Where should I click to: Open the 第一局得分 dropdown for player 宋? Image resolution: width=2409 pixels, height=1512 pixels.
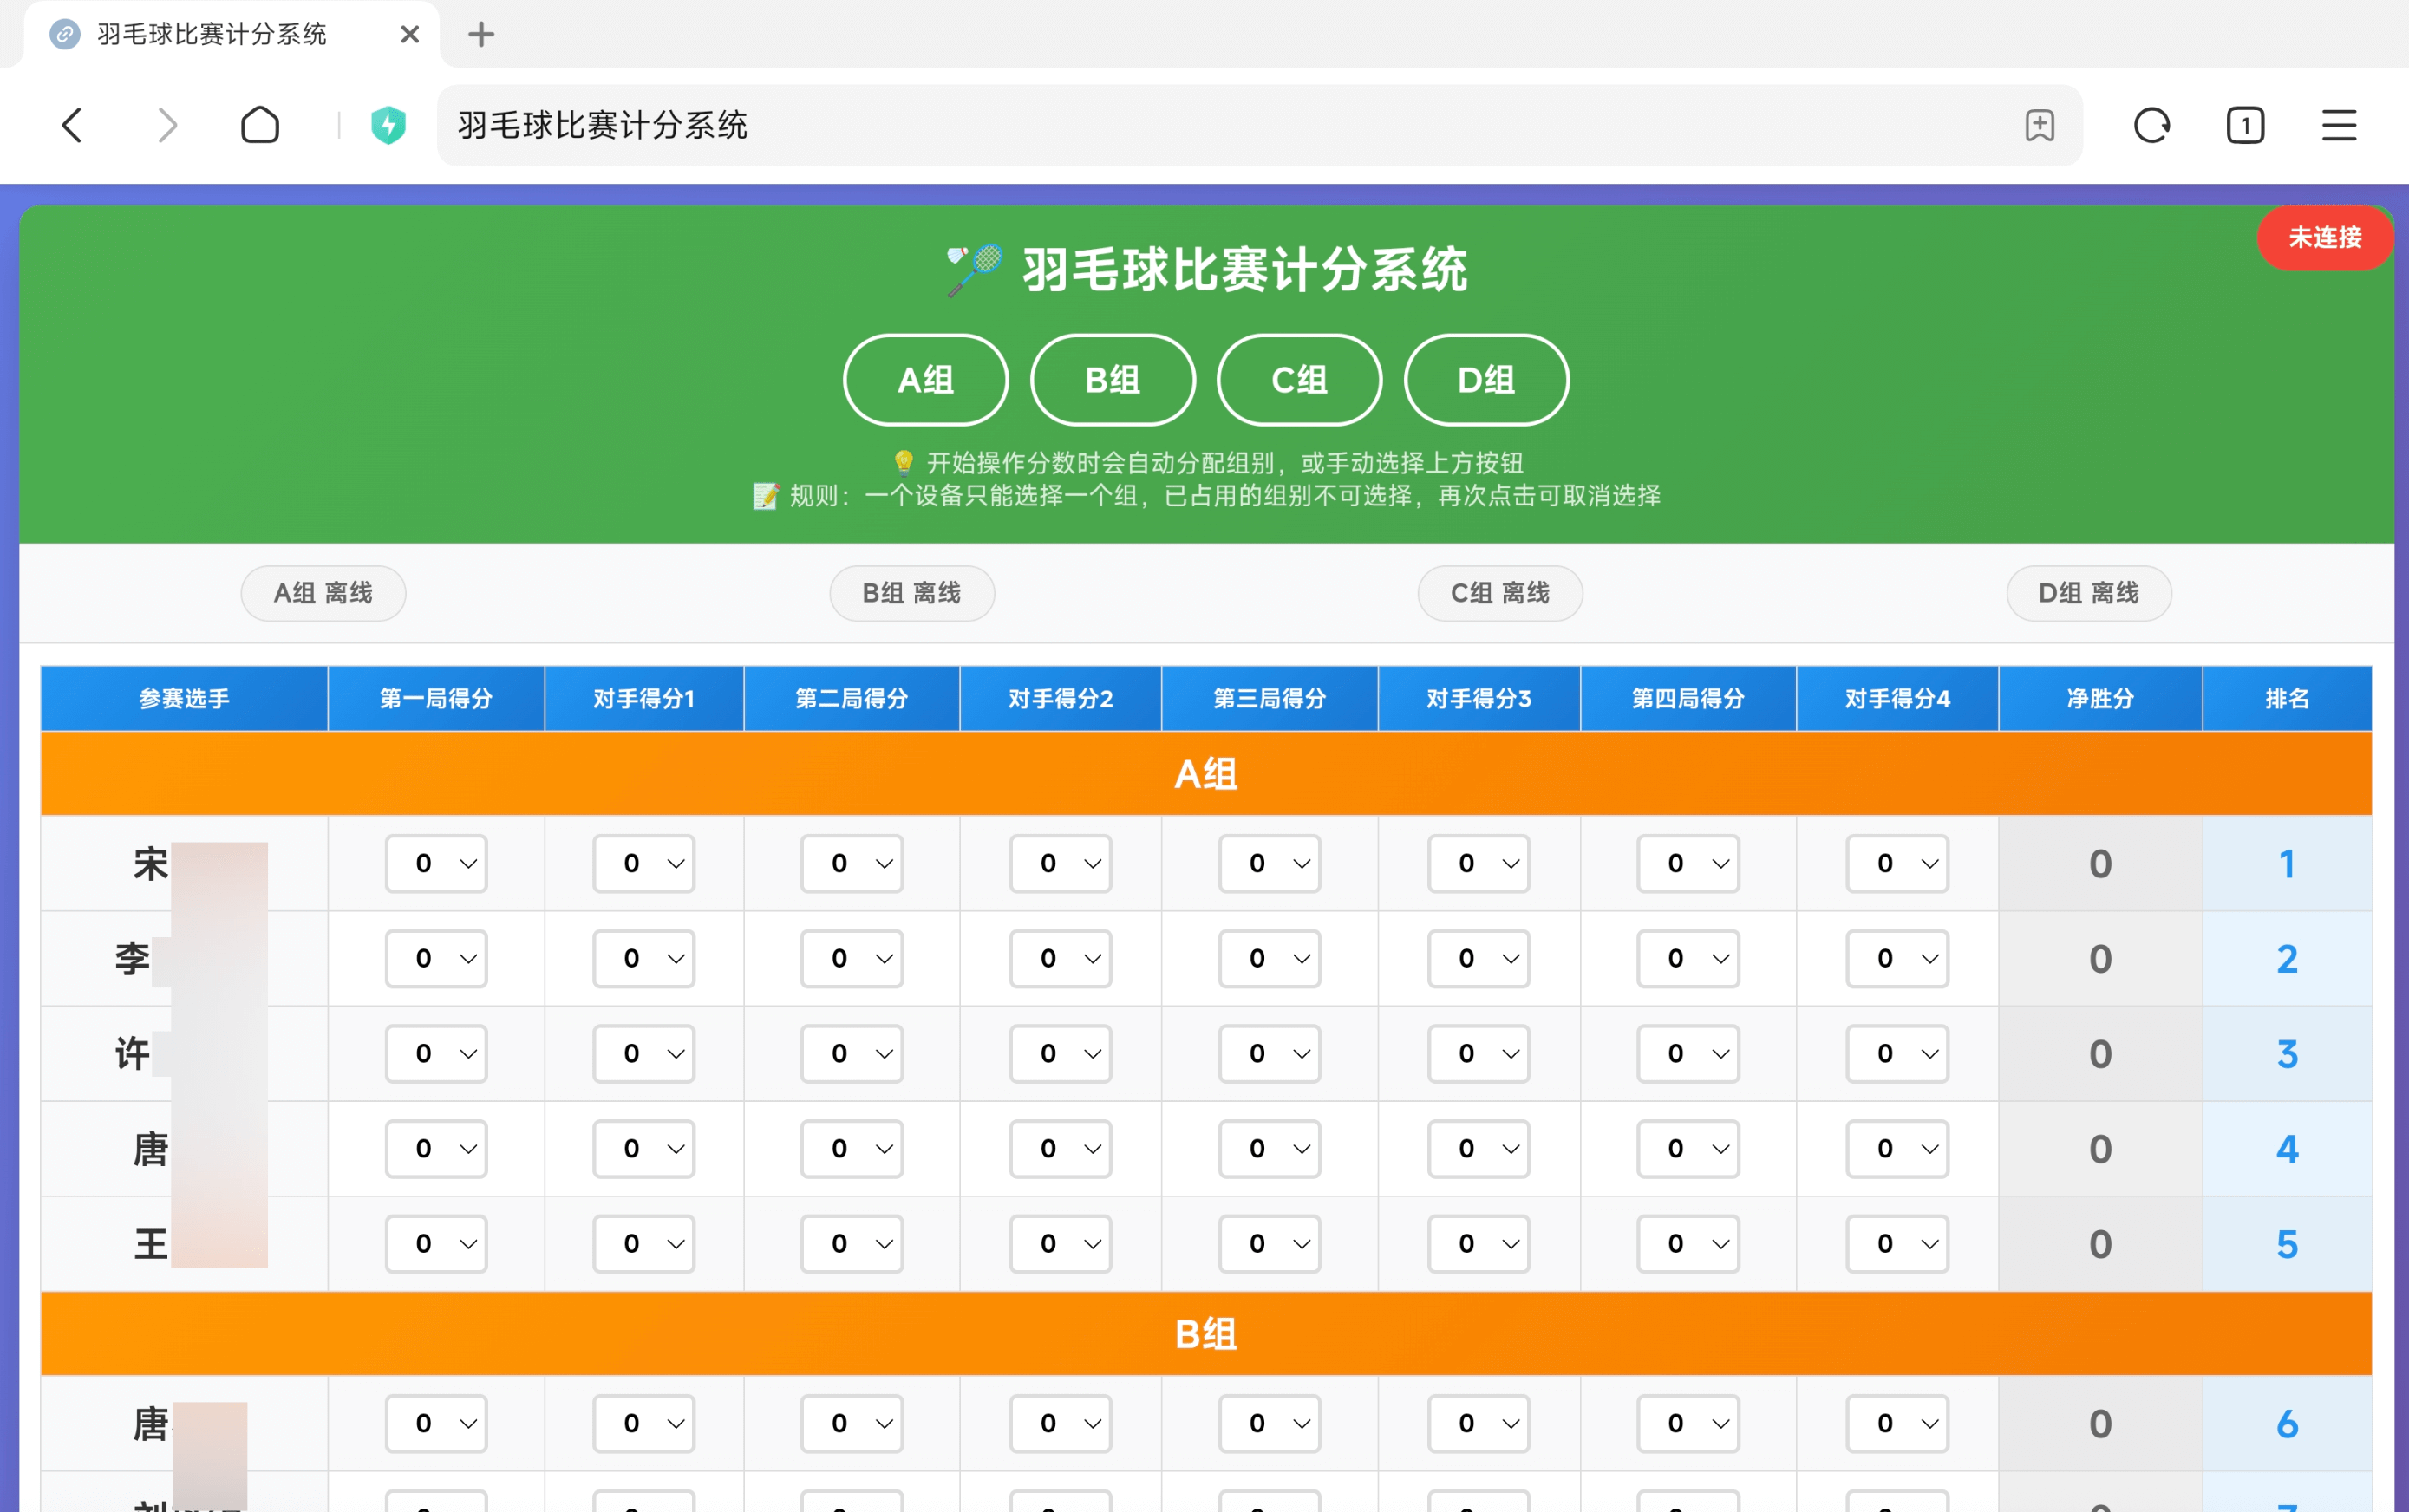point(435,863)
